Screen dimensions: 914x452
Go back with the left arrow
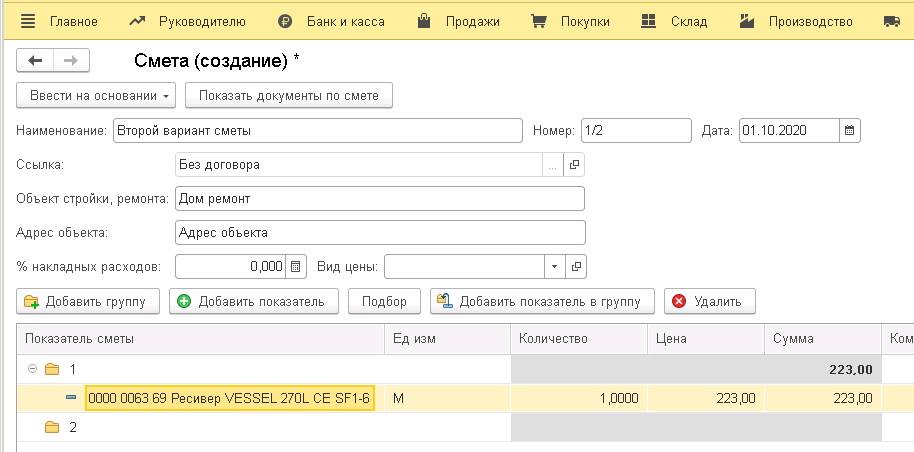pyautogui.click(x=36, y=61)
